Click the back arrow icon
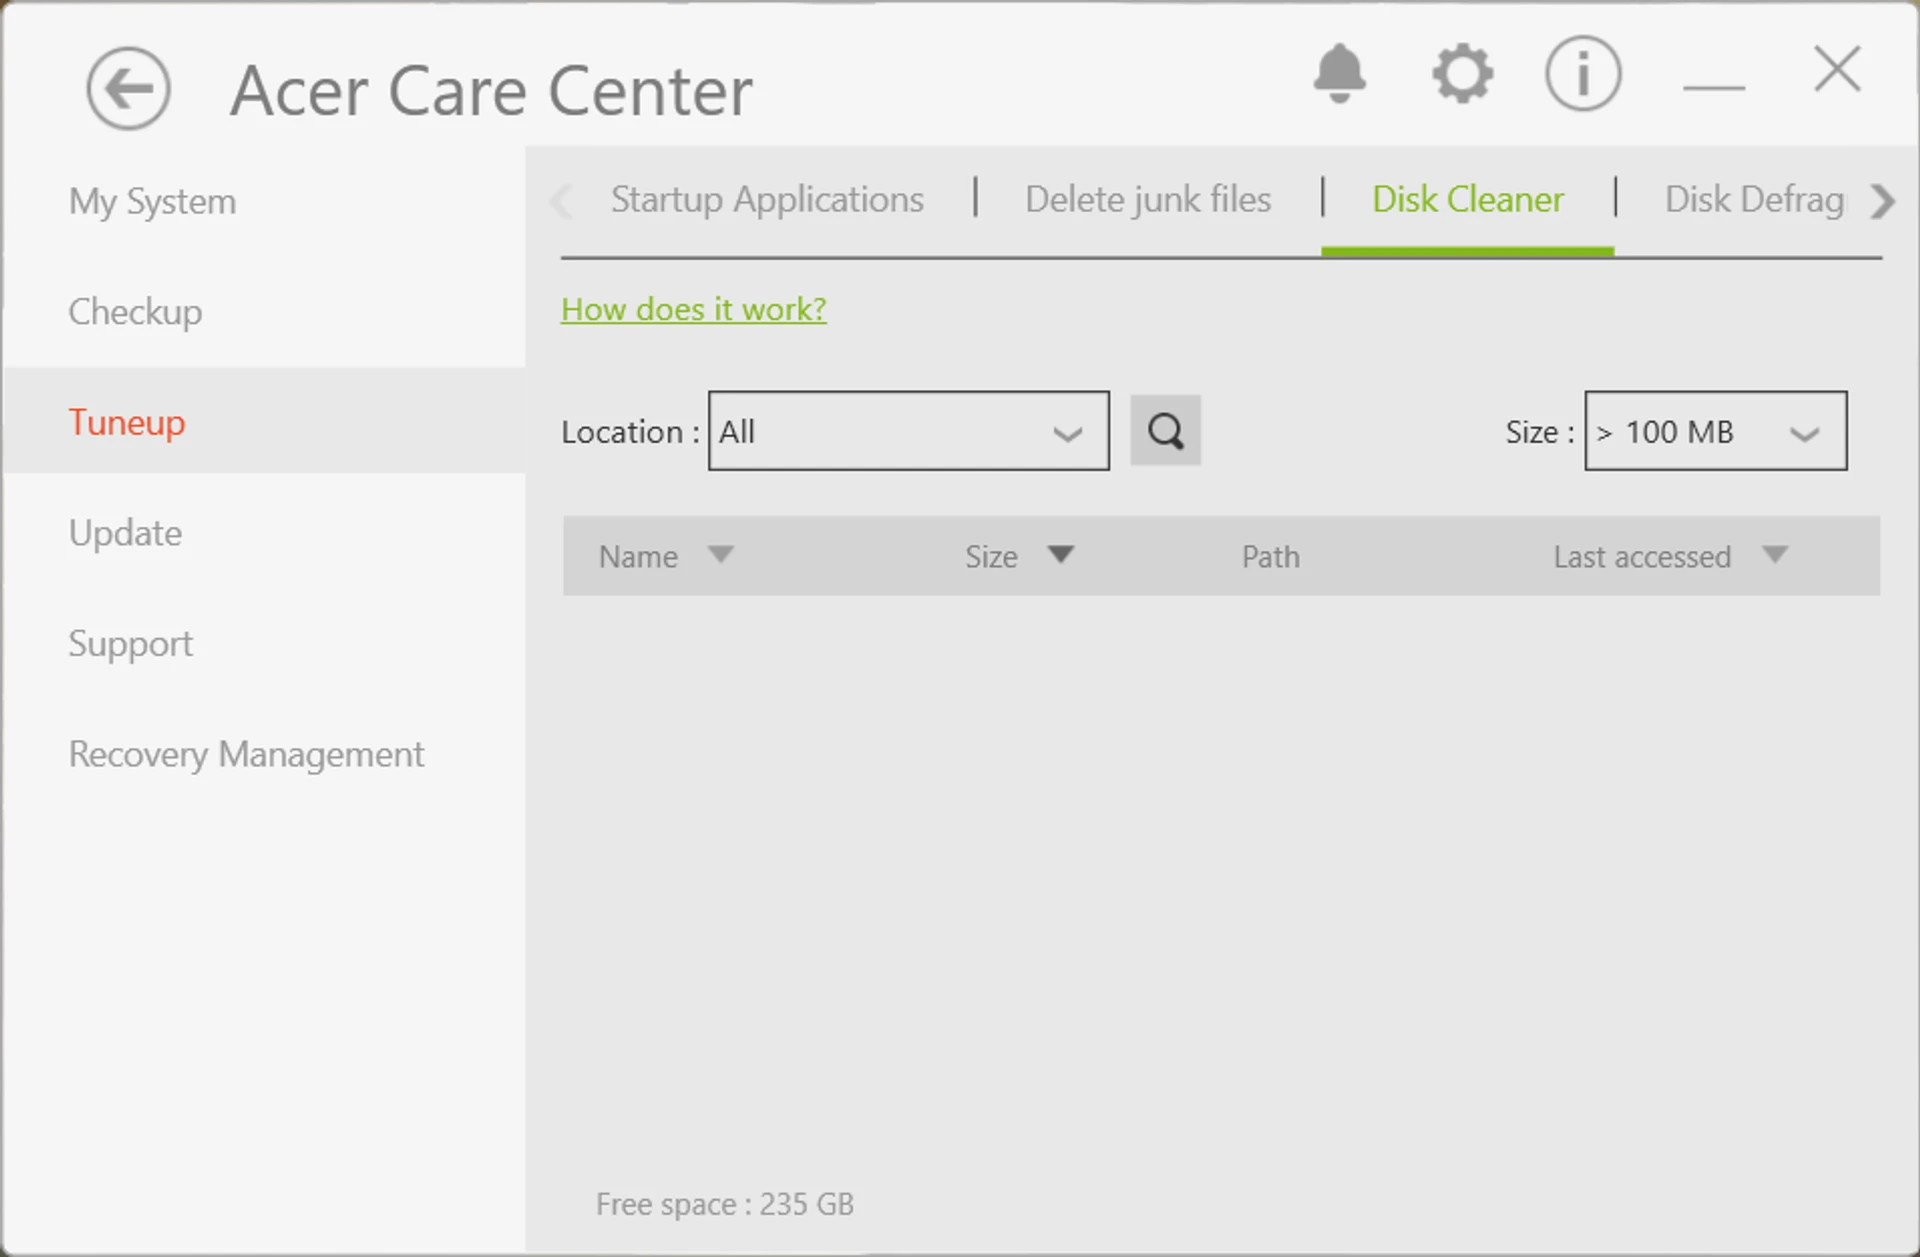1920x1257 pixels. pos(128,89)
